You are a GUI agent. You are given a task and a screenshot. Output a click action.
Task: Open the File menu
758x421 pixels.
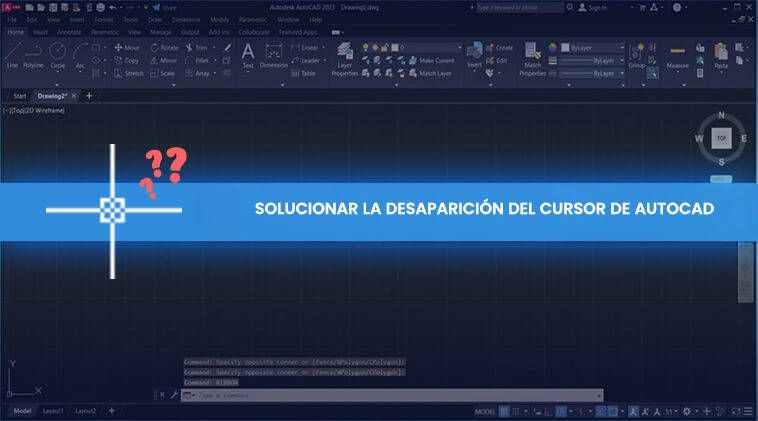click(12, 20)
